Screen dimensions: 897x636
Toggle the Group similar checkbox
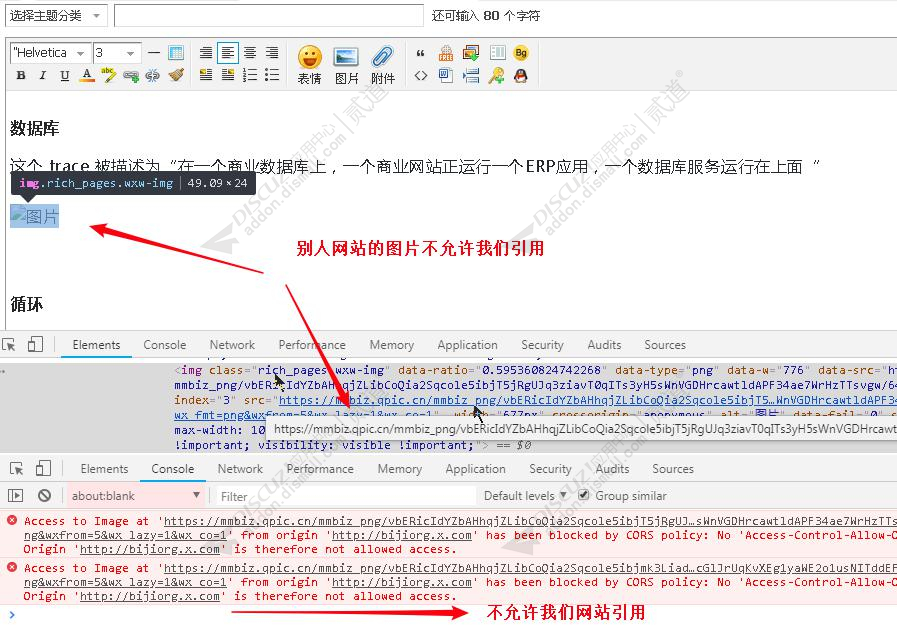[584, 495]
